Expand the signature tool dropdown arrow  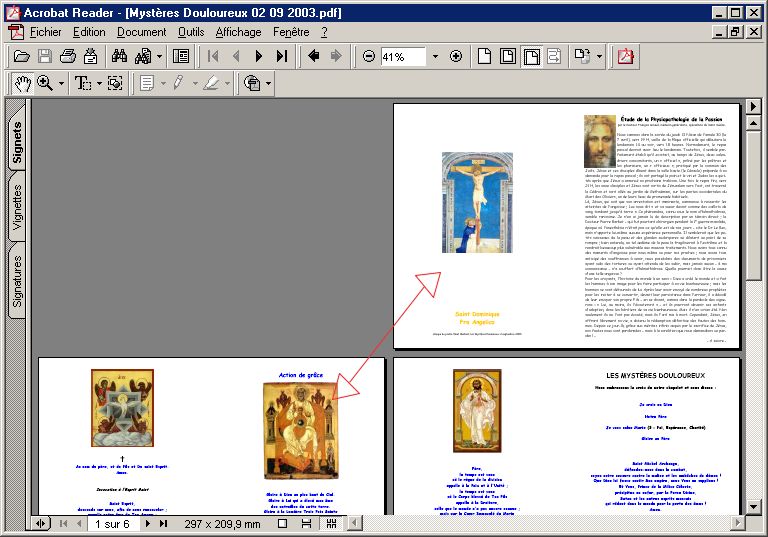pyautogui.click(x=268, y=84)
